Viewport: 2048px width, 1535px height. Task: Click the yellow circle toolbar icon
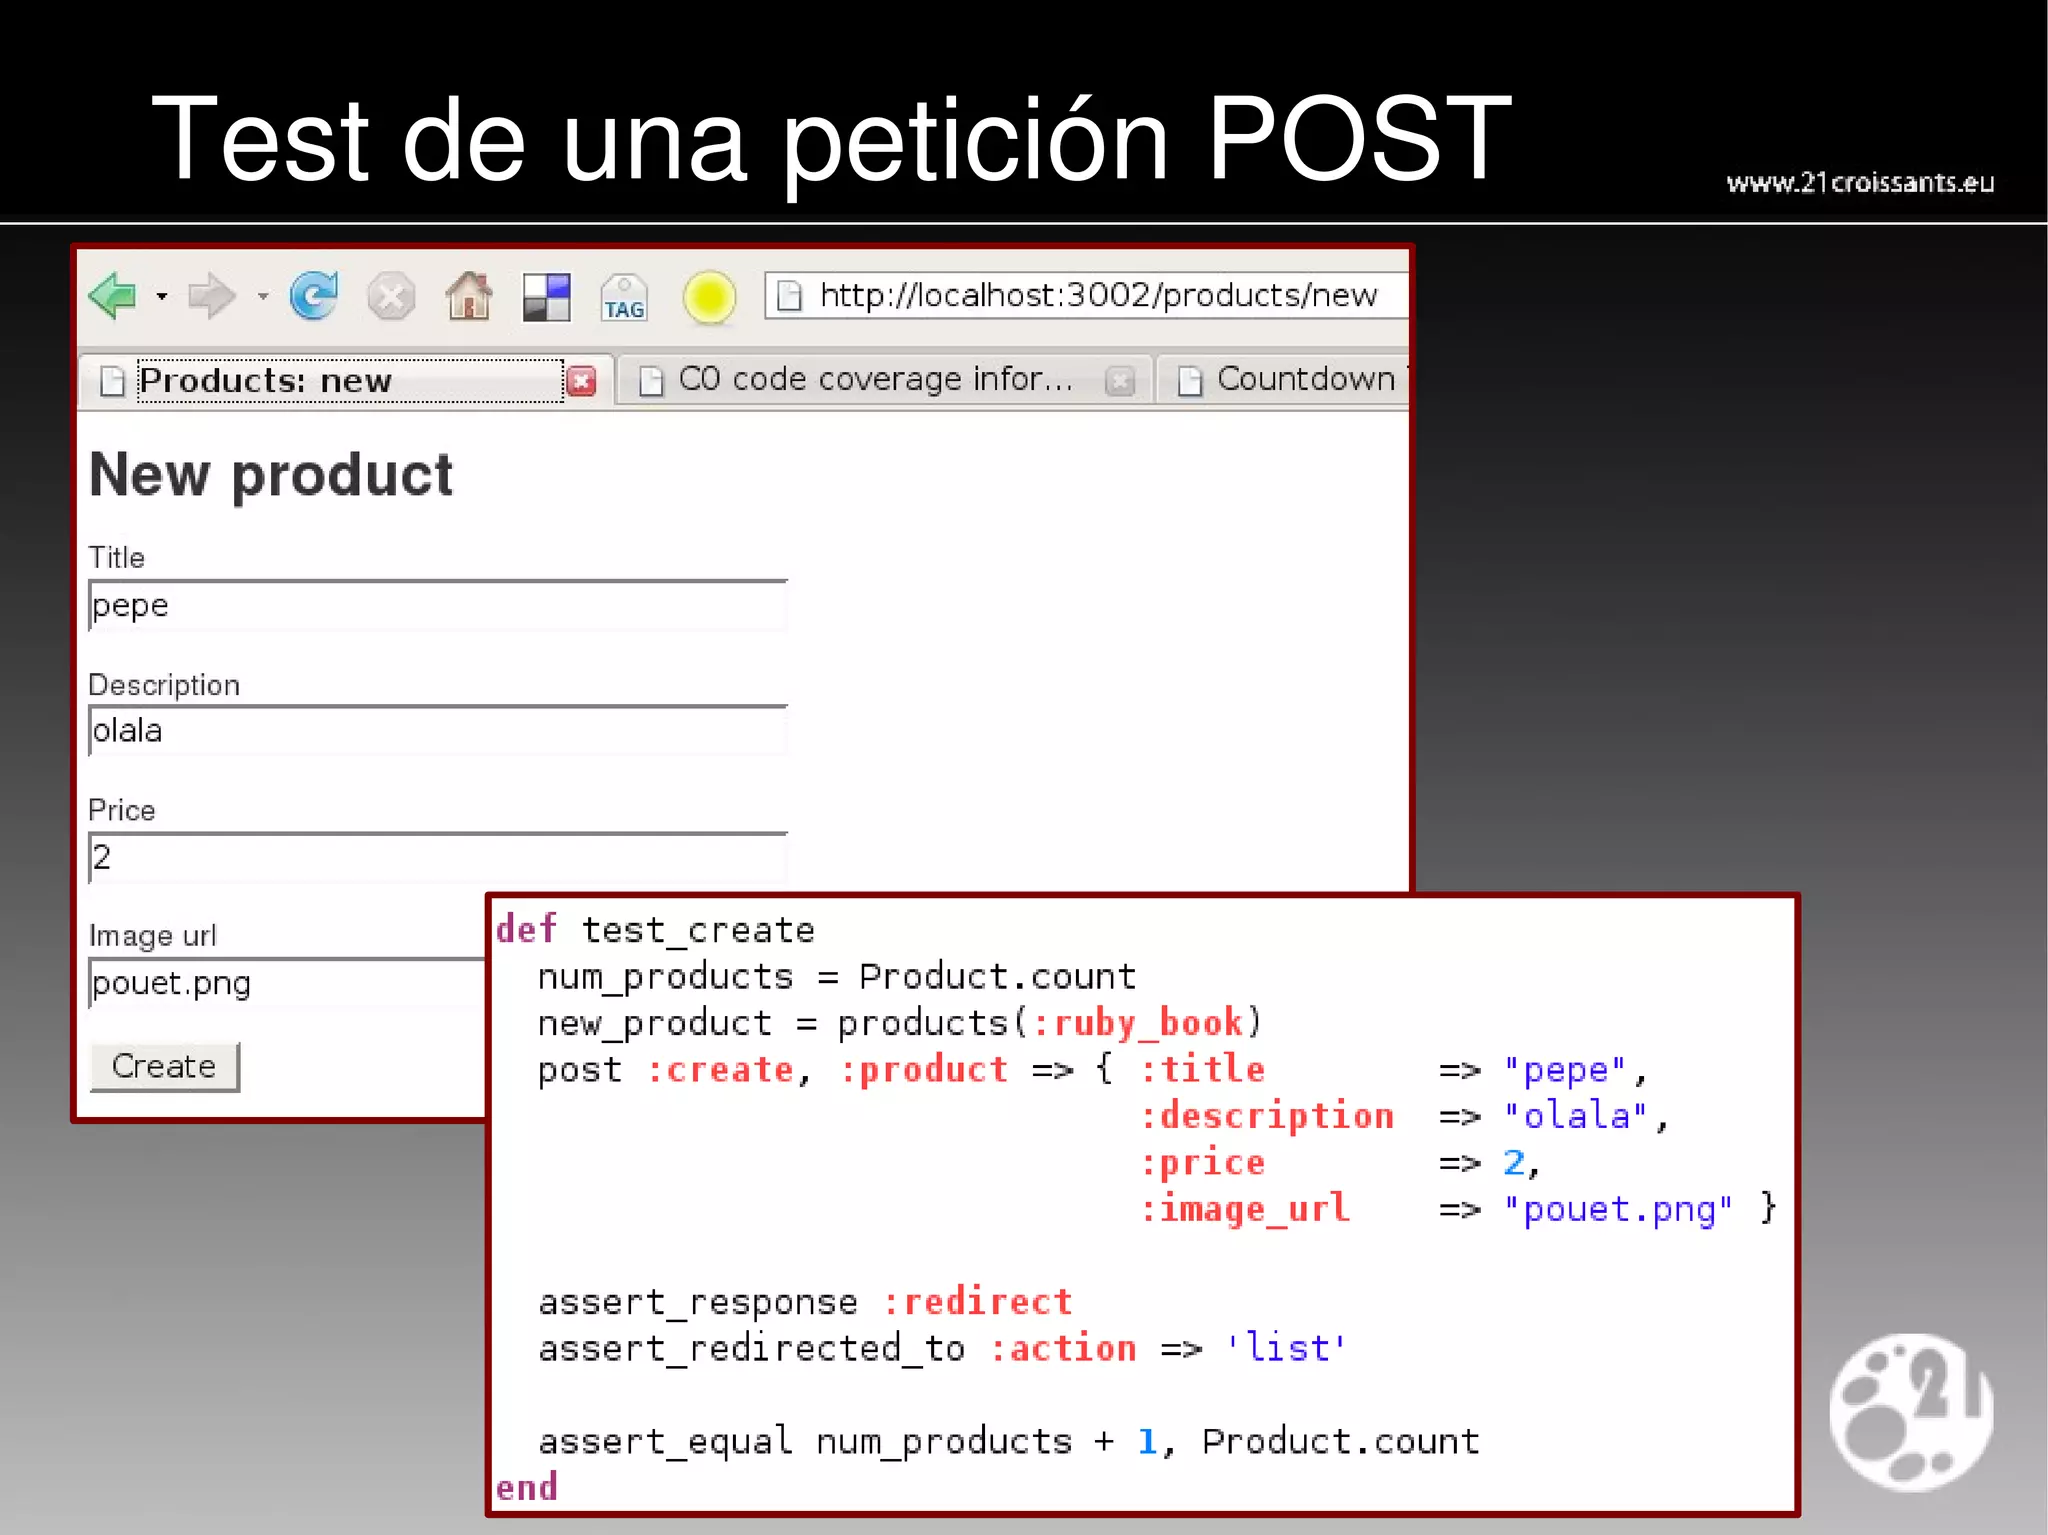pyautogui.click(x=709, y=298)
